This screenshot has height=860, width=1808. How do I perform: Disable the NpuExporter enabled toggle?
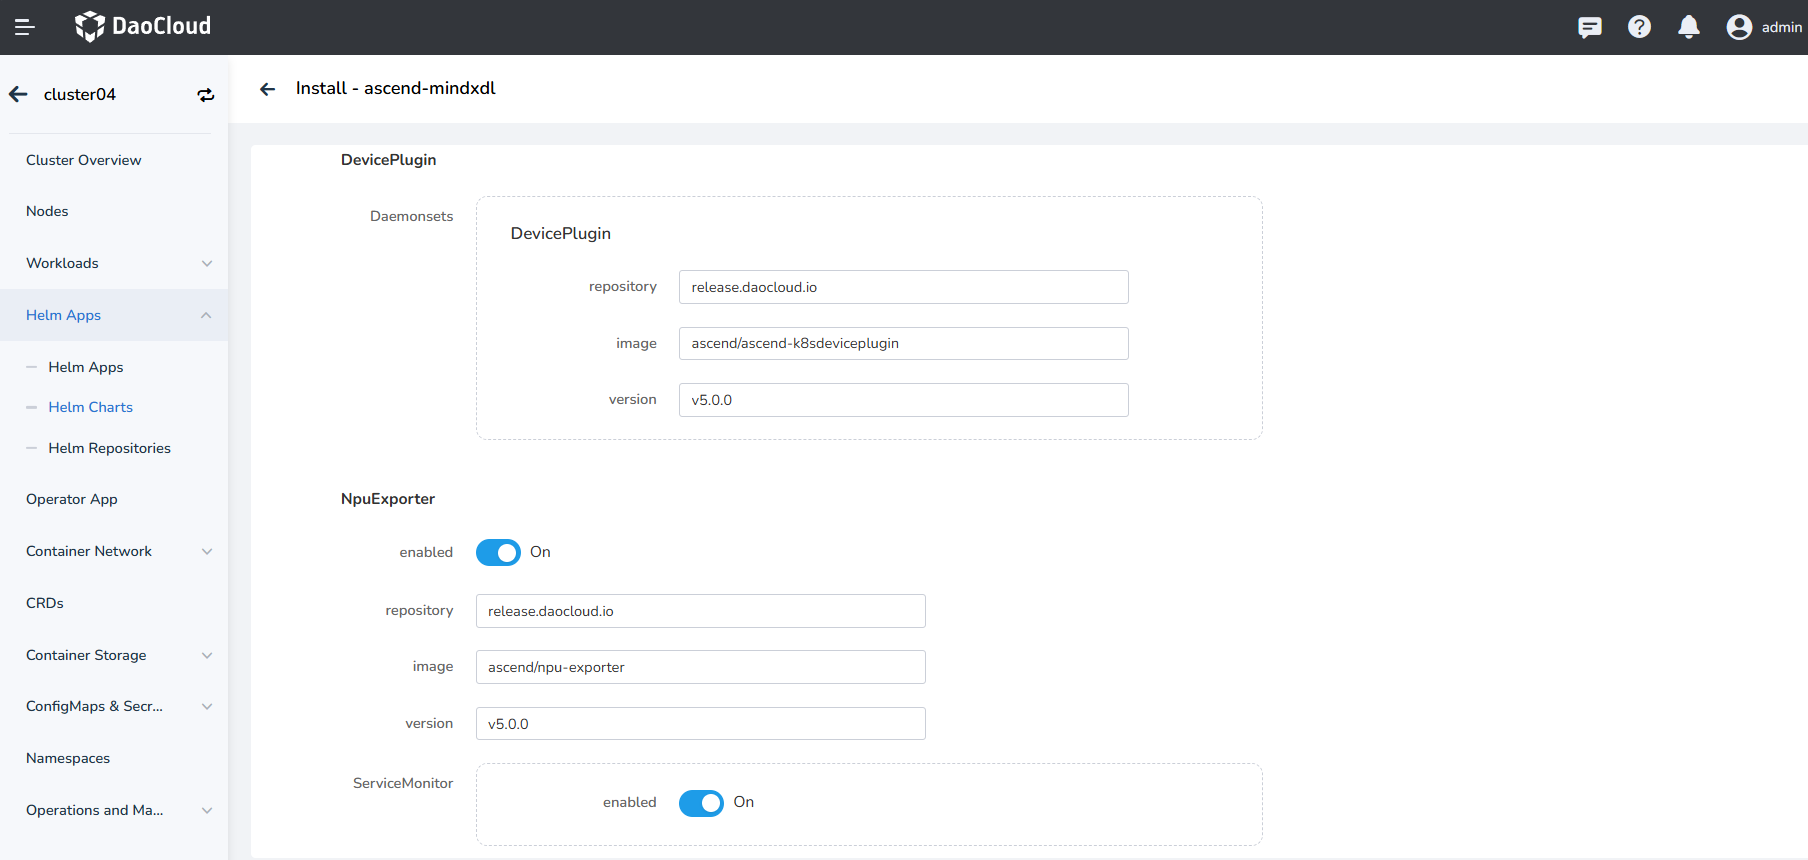[498, 553]
